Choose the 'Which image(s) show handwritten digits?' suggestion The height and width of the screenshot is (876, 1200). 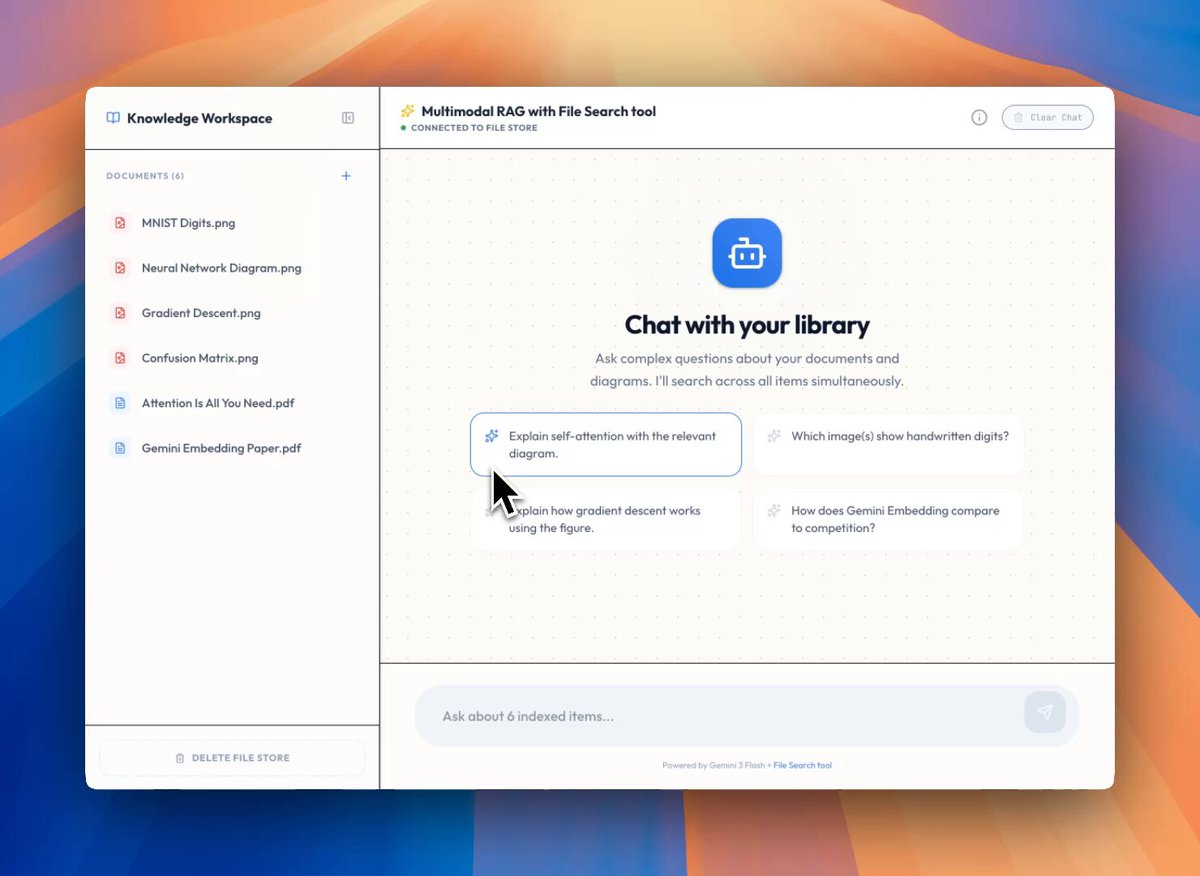pos(888,444)
